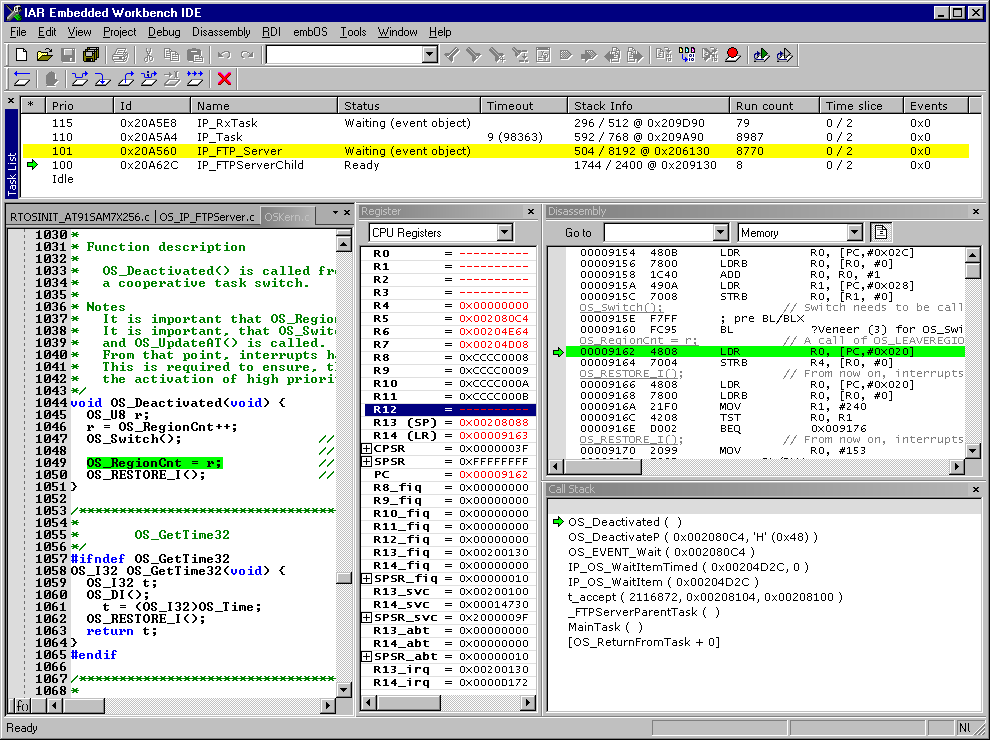Click the Debug without Downloading icon
The height and width of the screenshot is (740, 990).
pyautogui.click(x=784, y=56)
